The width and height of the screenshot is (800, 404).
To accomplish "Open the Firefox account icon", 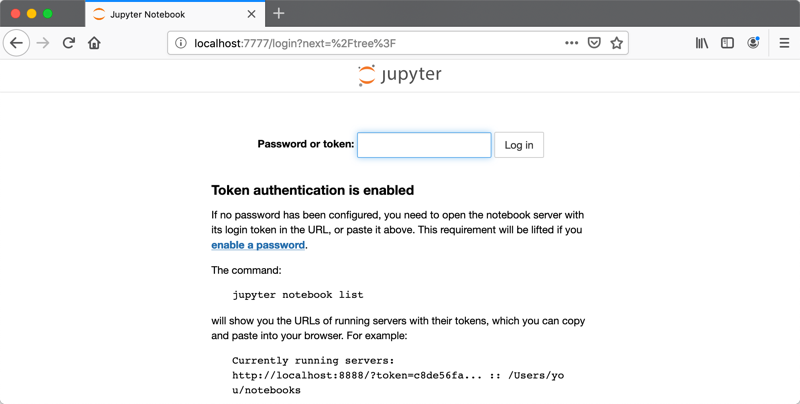I will click(753, 43).
